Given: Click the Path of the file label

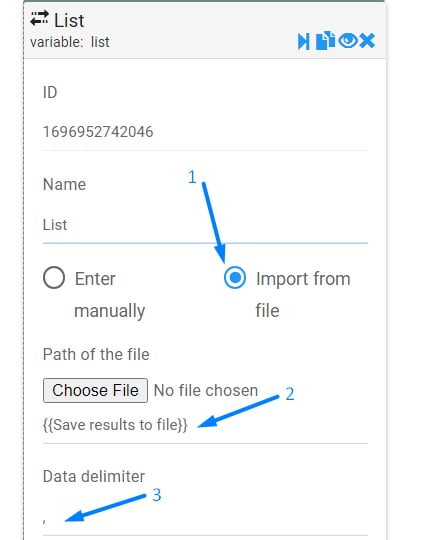Looking at the screenshot, I should pyautogui.click(x=96, y=354).
